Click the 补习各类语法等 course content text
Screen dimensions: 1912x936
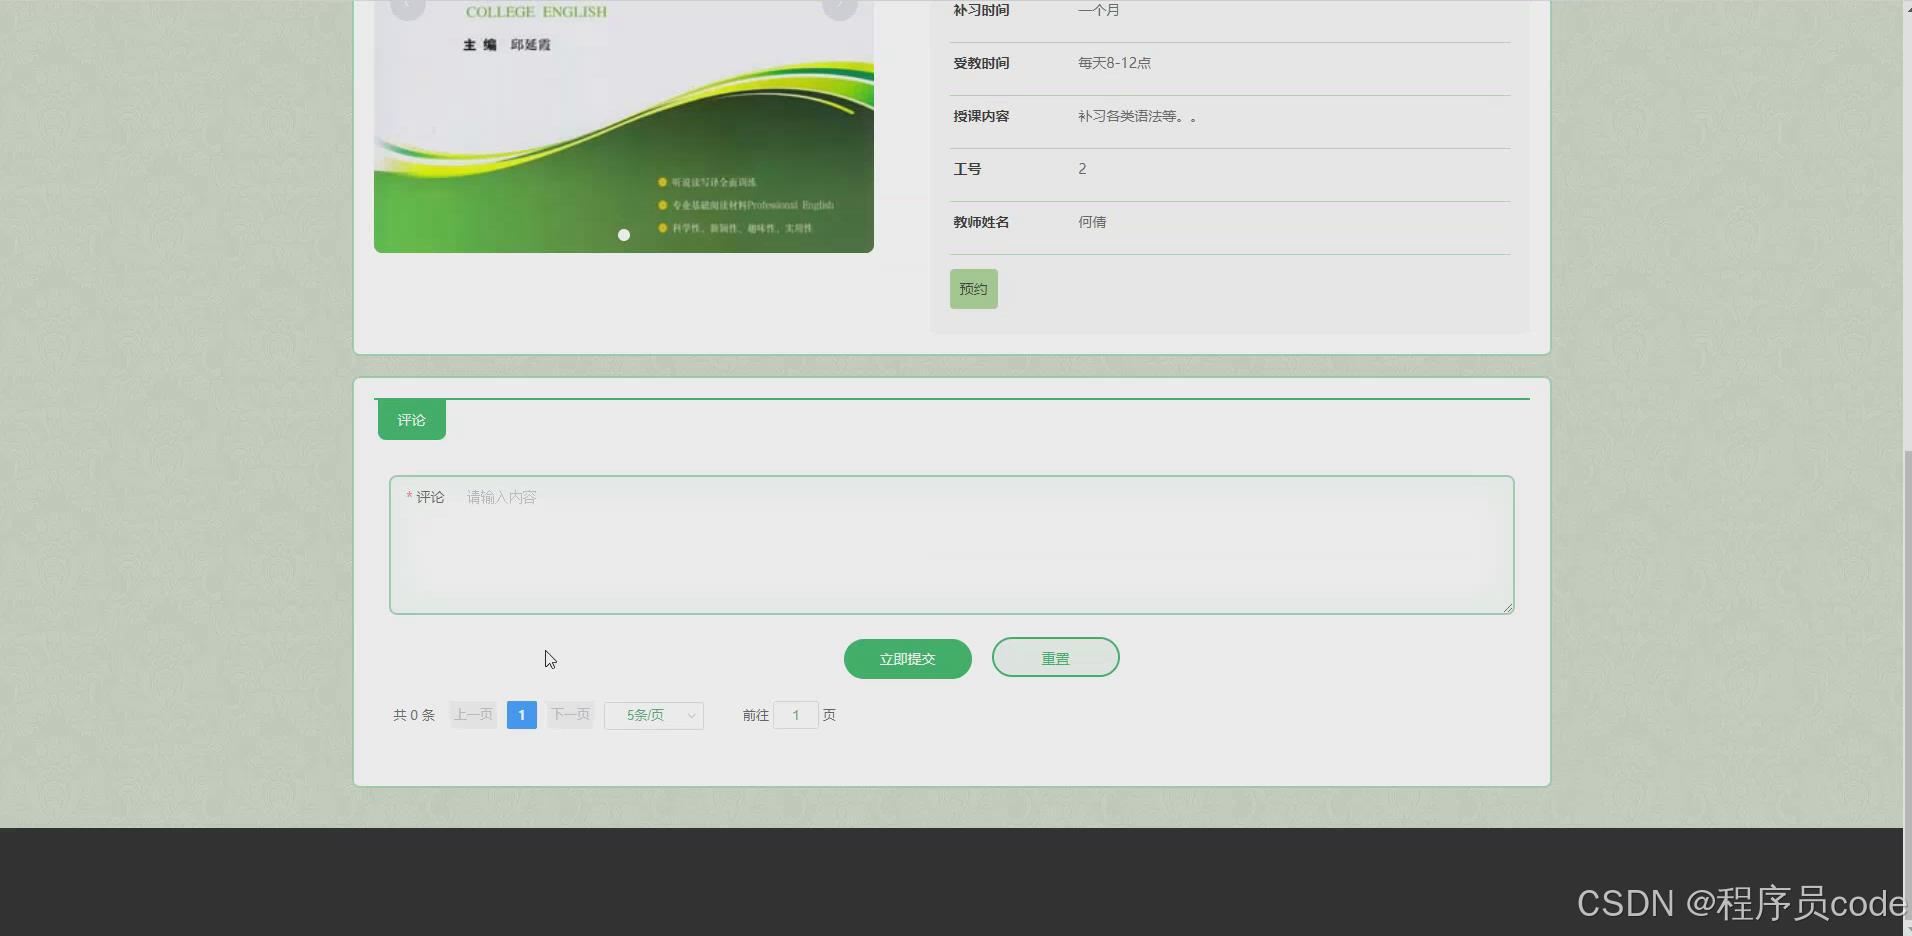tap(1137, 116)
